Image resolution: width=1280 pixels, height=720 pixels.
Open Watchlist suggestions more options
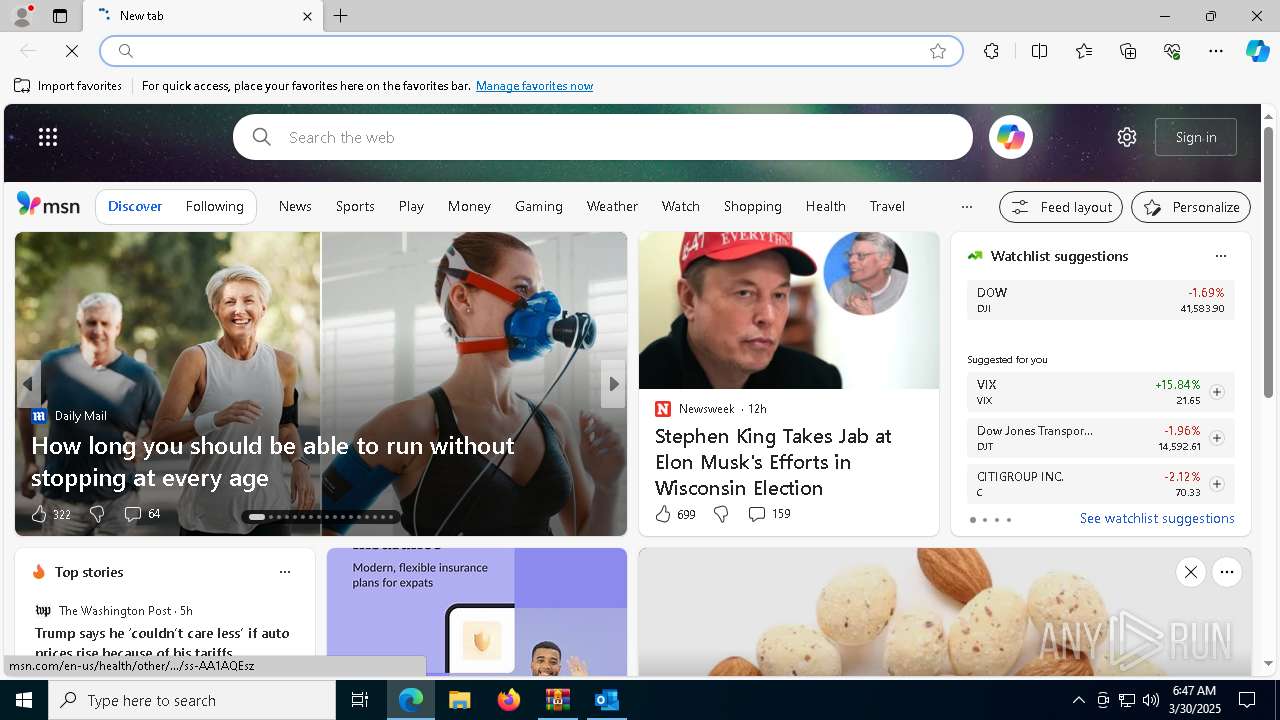(1220, 256)
